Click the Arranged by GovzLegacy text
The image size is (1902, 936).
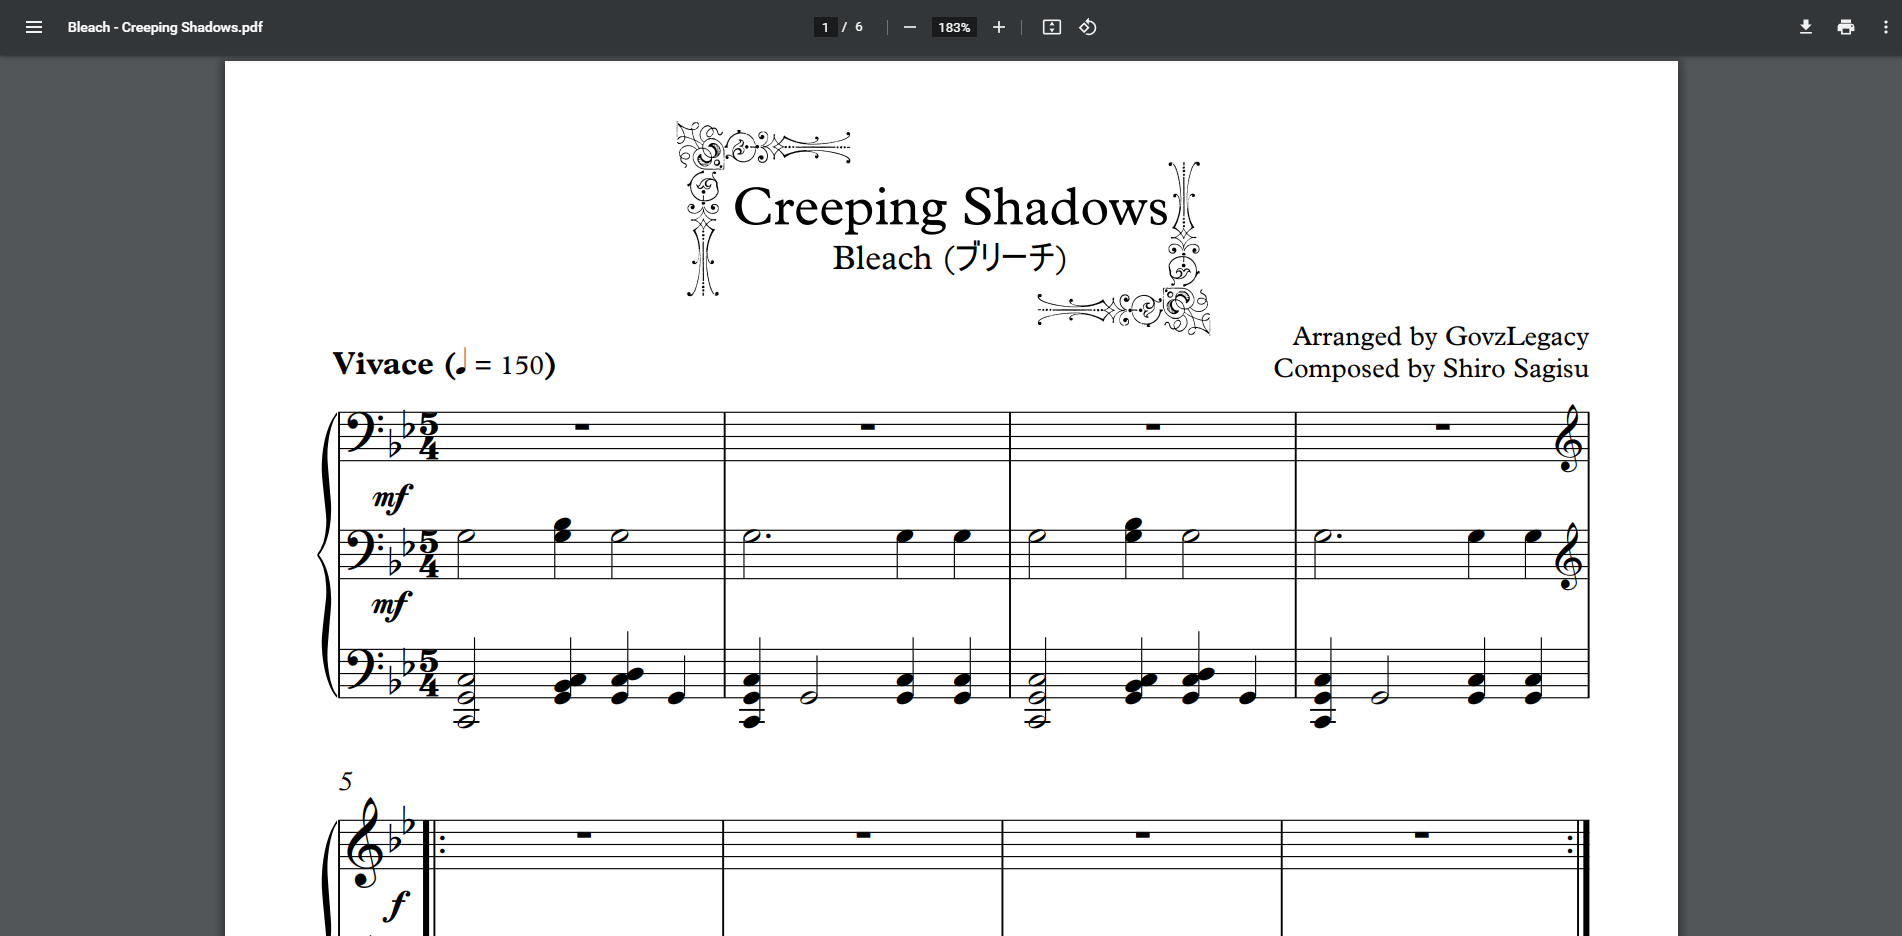point(1440,336)
